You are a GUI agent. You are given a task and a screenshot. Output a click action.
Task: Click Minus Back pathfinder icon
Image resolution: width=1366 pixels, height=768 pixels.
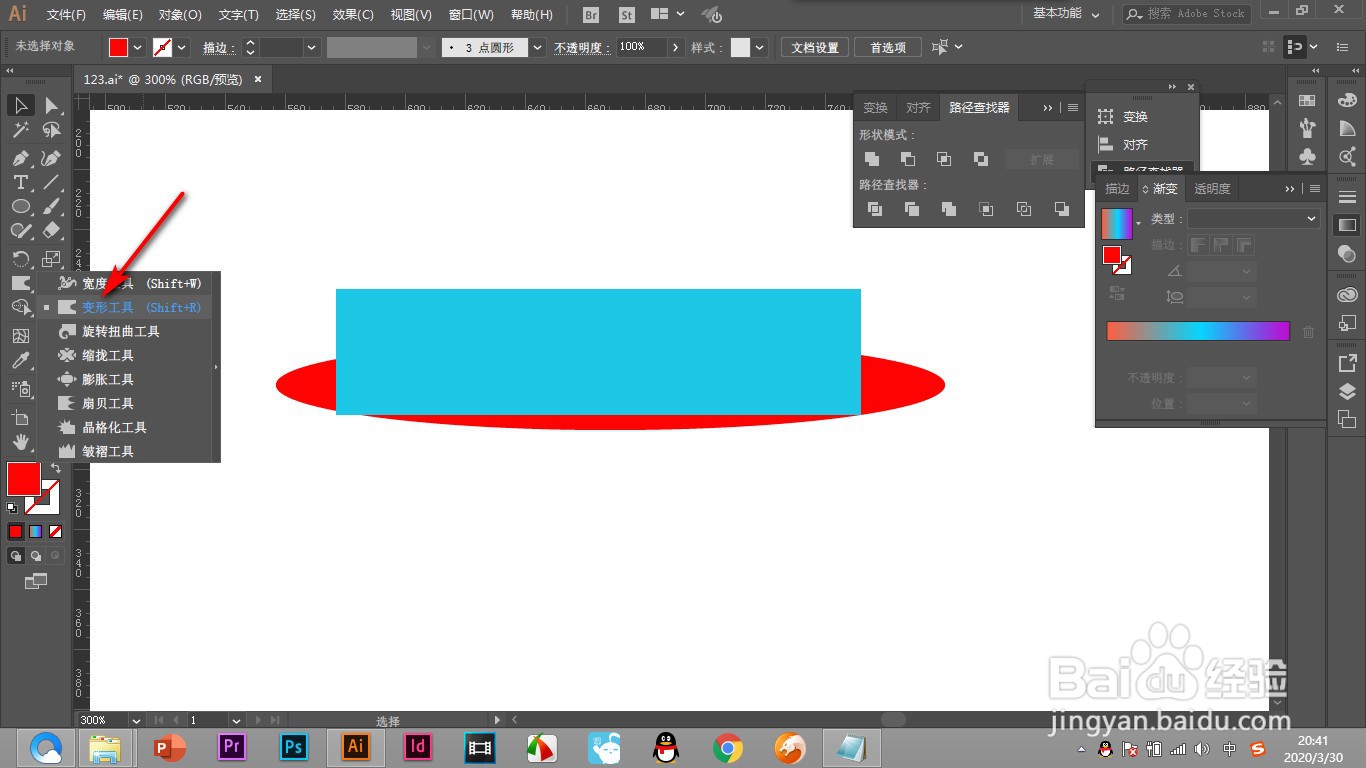[x=1062, y=209]
